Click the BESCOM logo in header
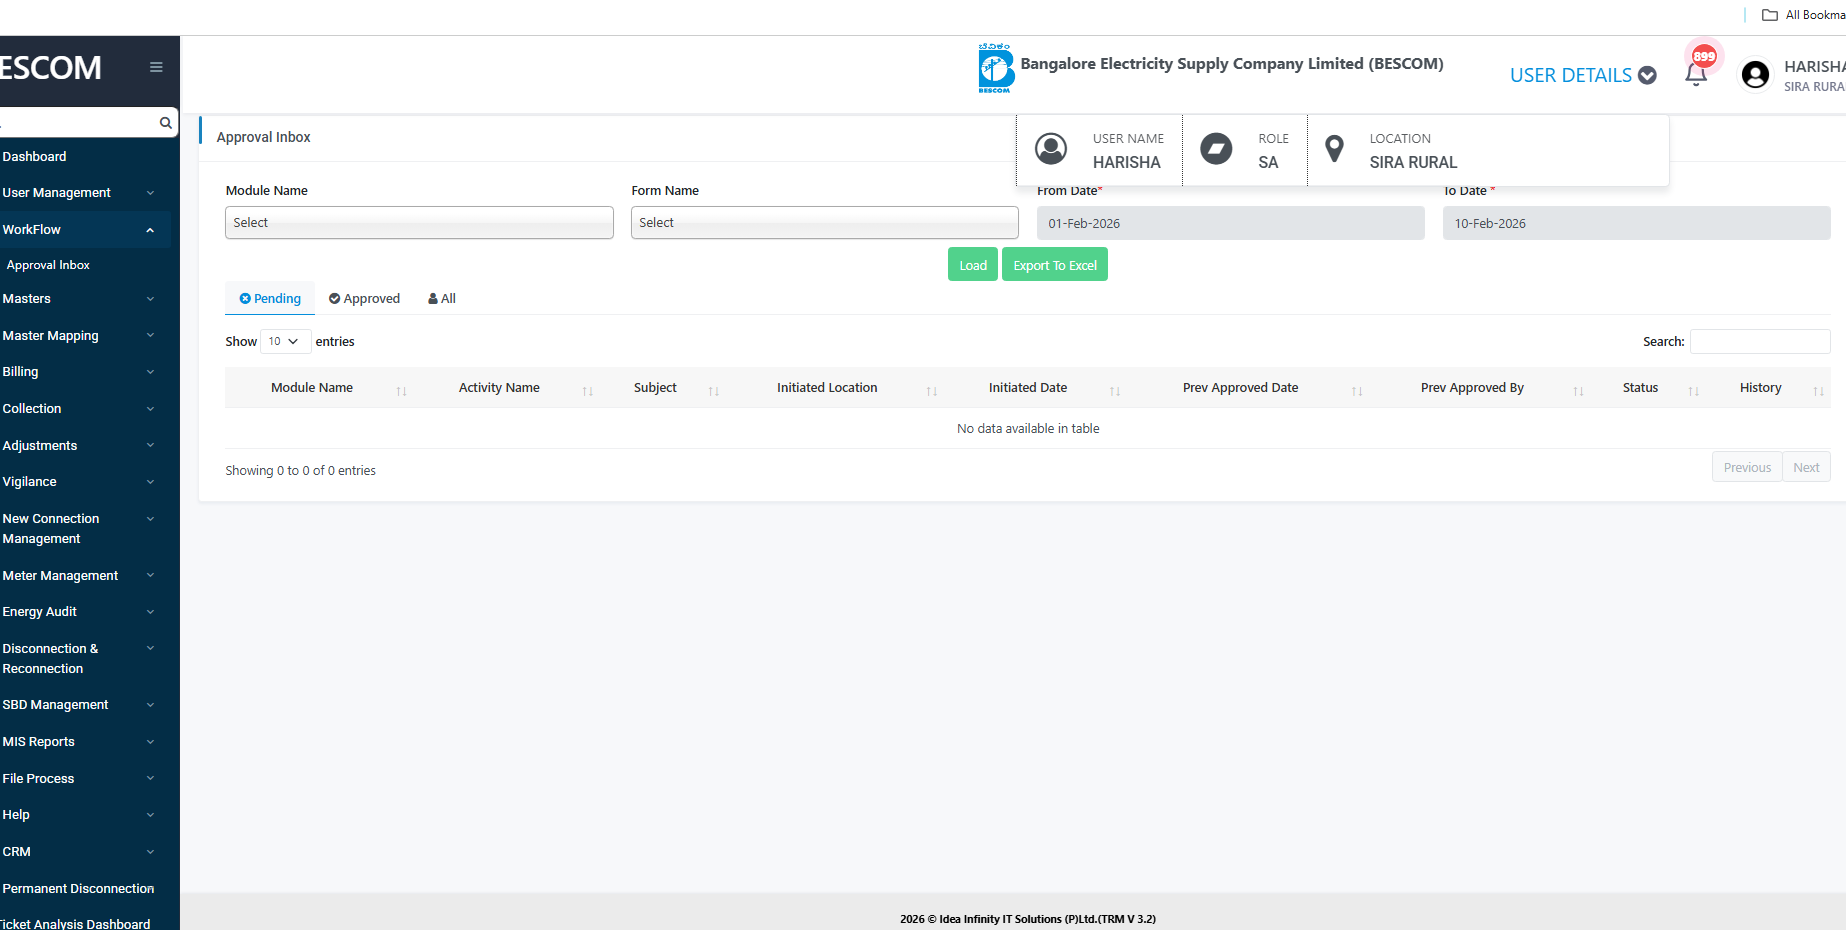The width and height of the screenshot is (1846, 930). (995, 68)
